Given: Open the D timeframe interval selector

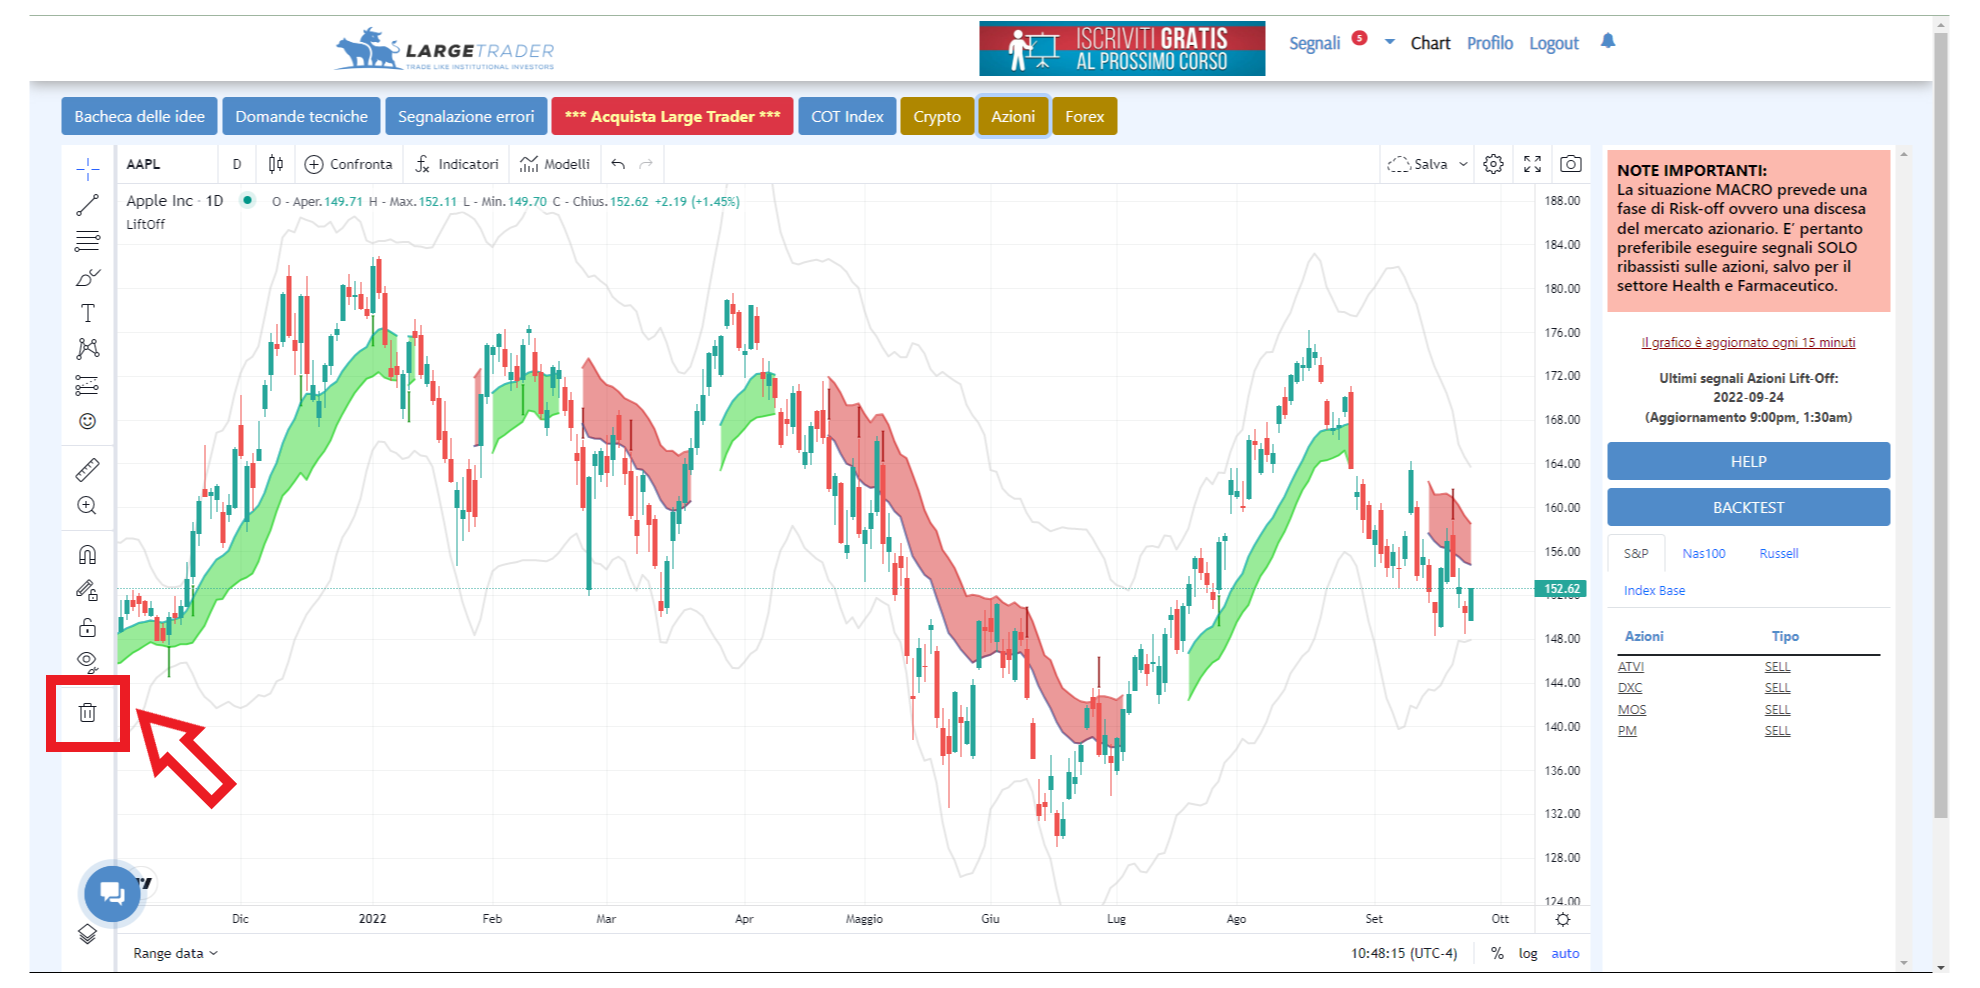Looking at the screenshot, I should (x=237, y=164).
